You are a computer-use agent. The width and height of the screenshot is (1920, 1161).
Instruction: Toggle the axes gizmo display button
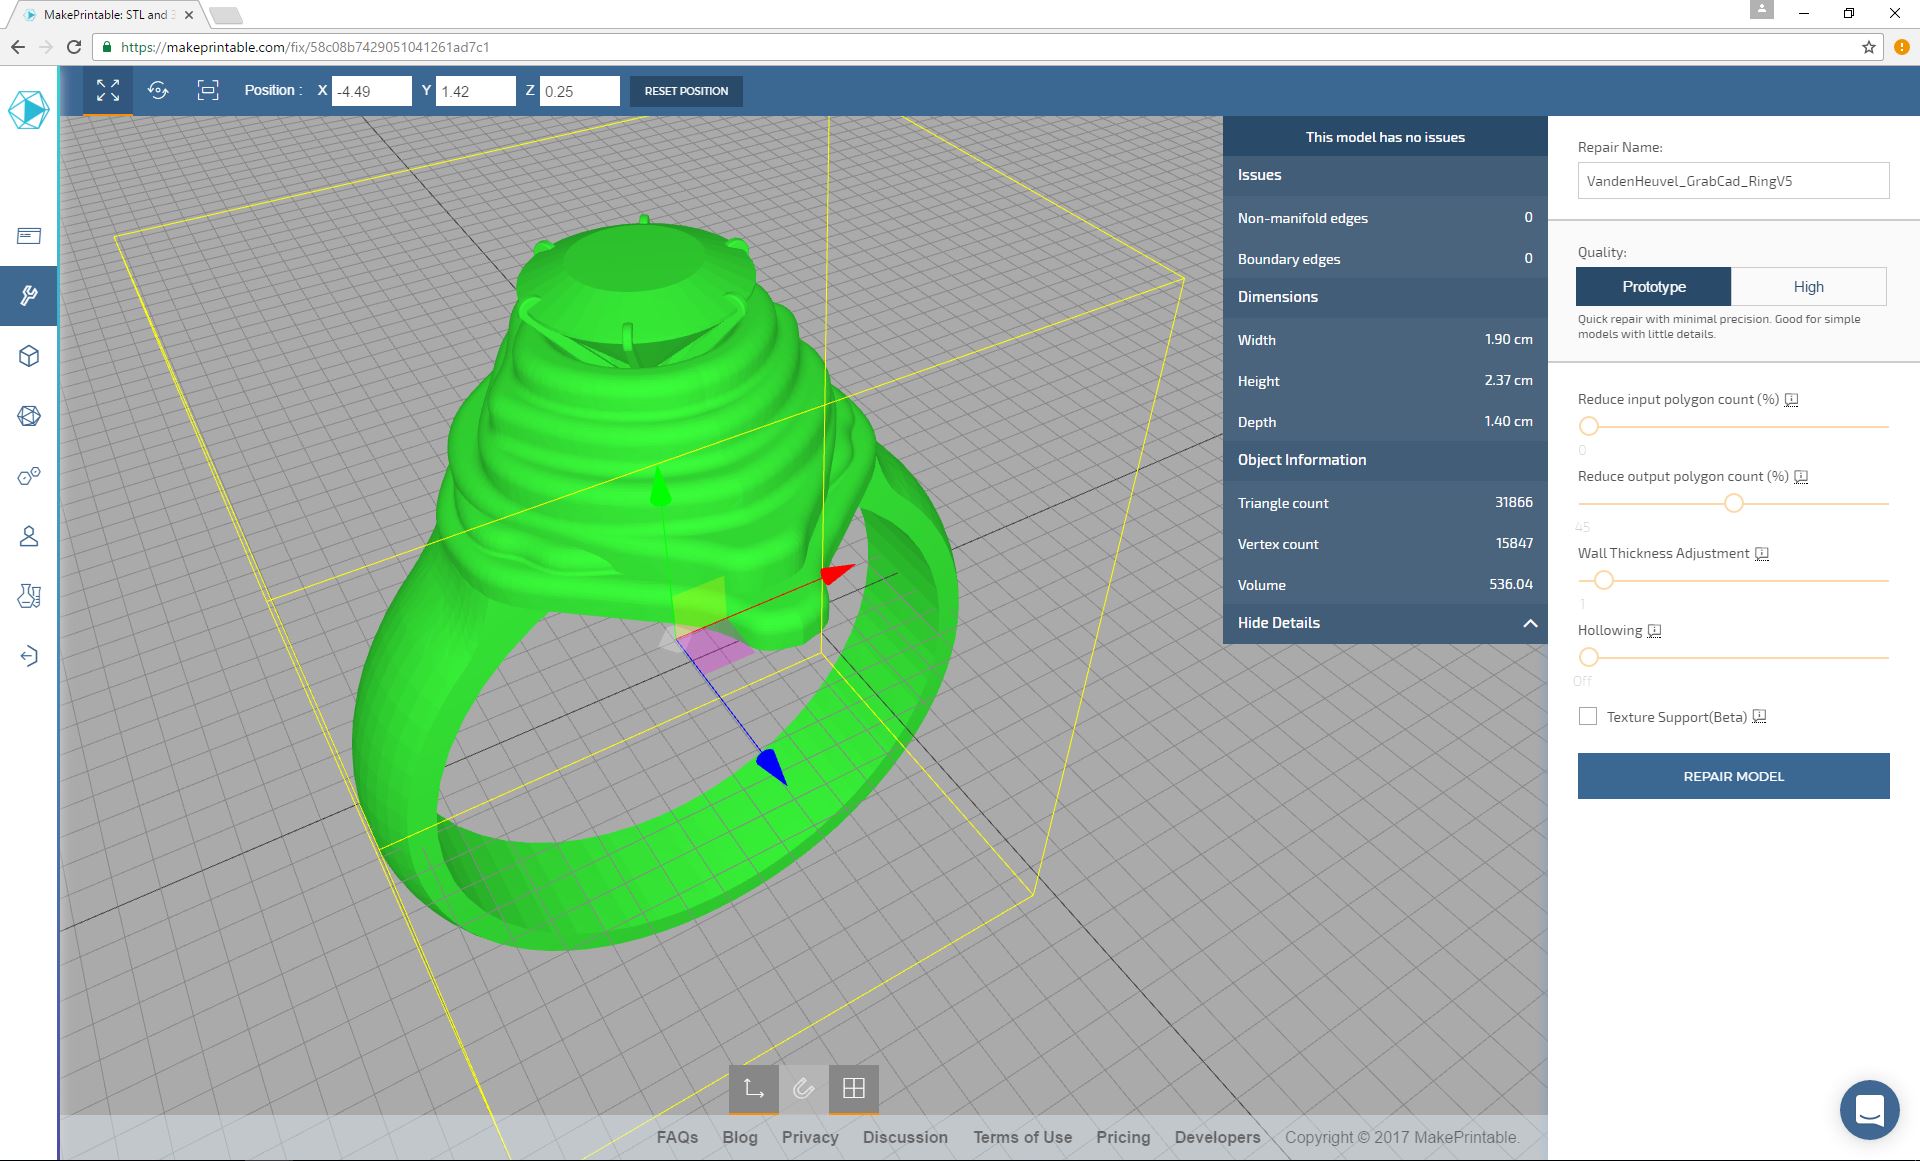tap(753, 1088)
